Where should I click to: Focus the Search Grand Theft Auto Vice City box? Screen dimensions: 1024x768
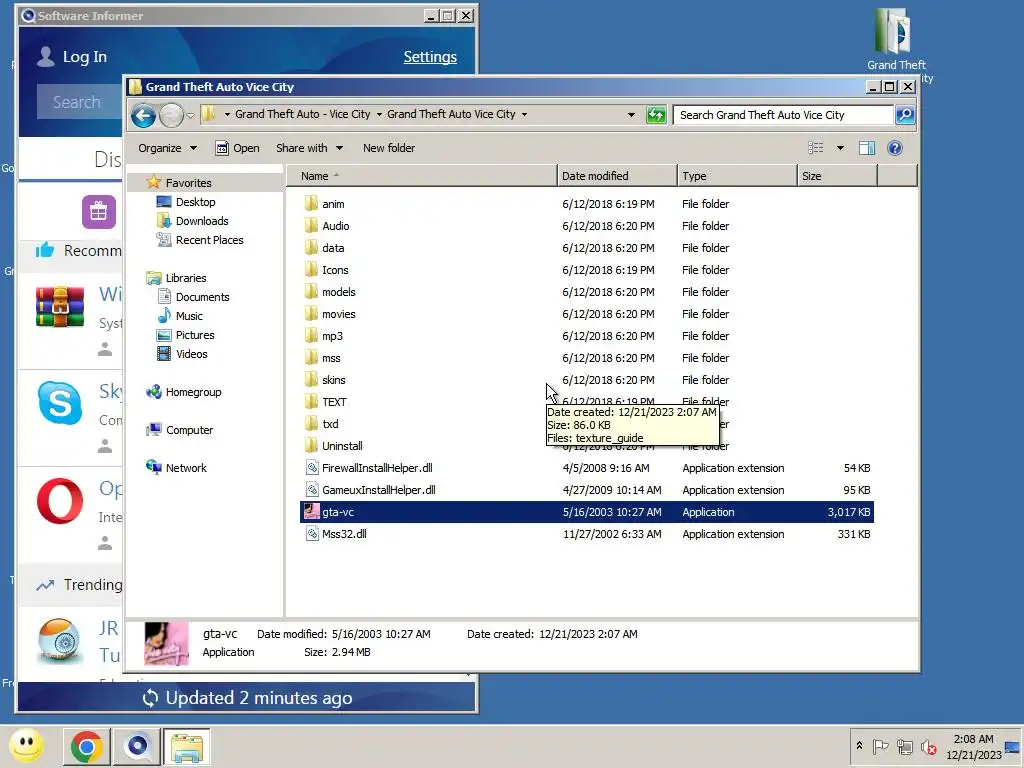(x=782, y=115)
